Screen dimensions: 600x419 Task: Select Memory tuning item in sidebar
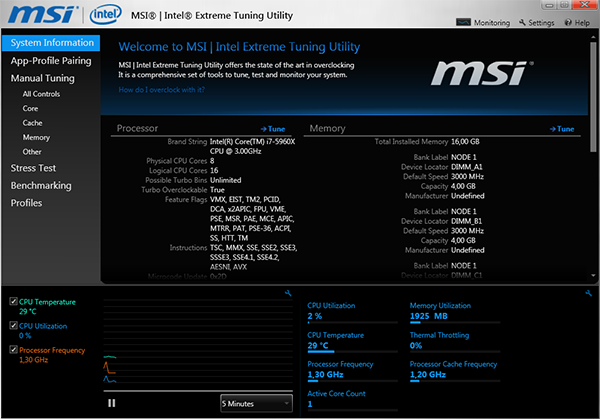click(36, 137)
